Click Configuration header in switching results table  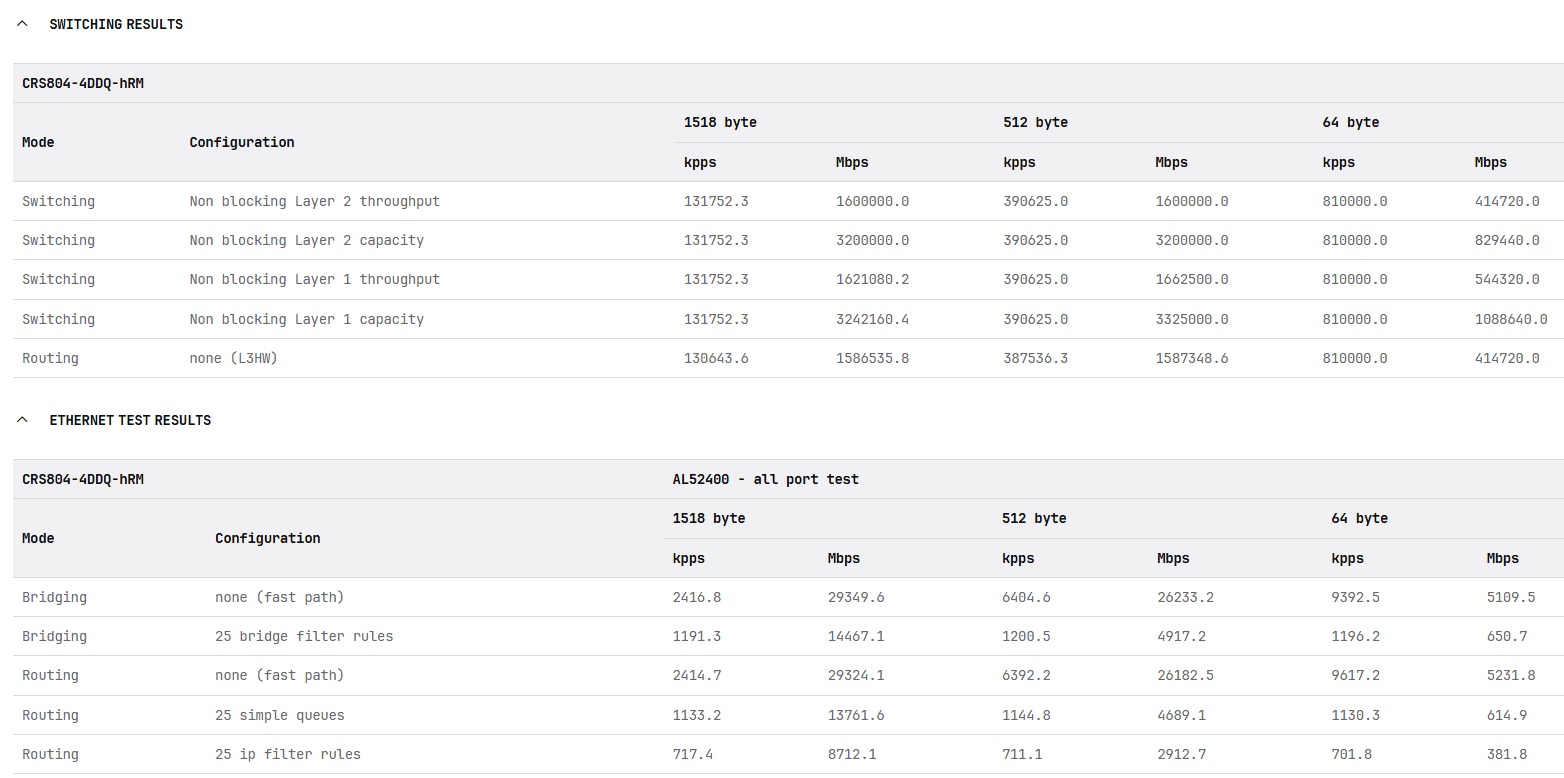coord(242,142)
